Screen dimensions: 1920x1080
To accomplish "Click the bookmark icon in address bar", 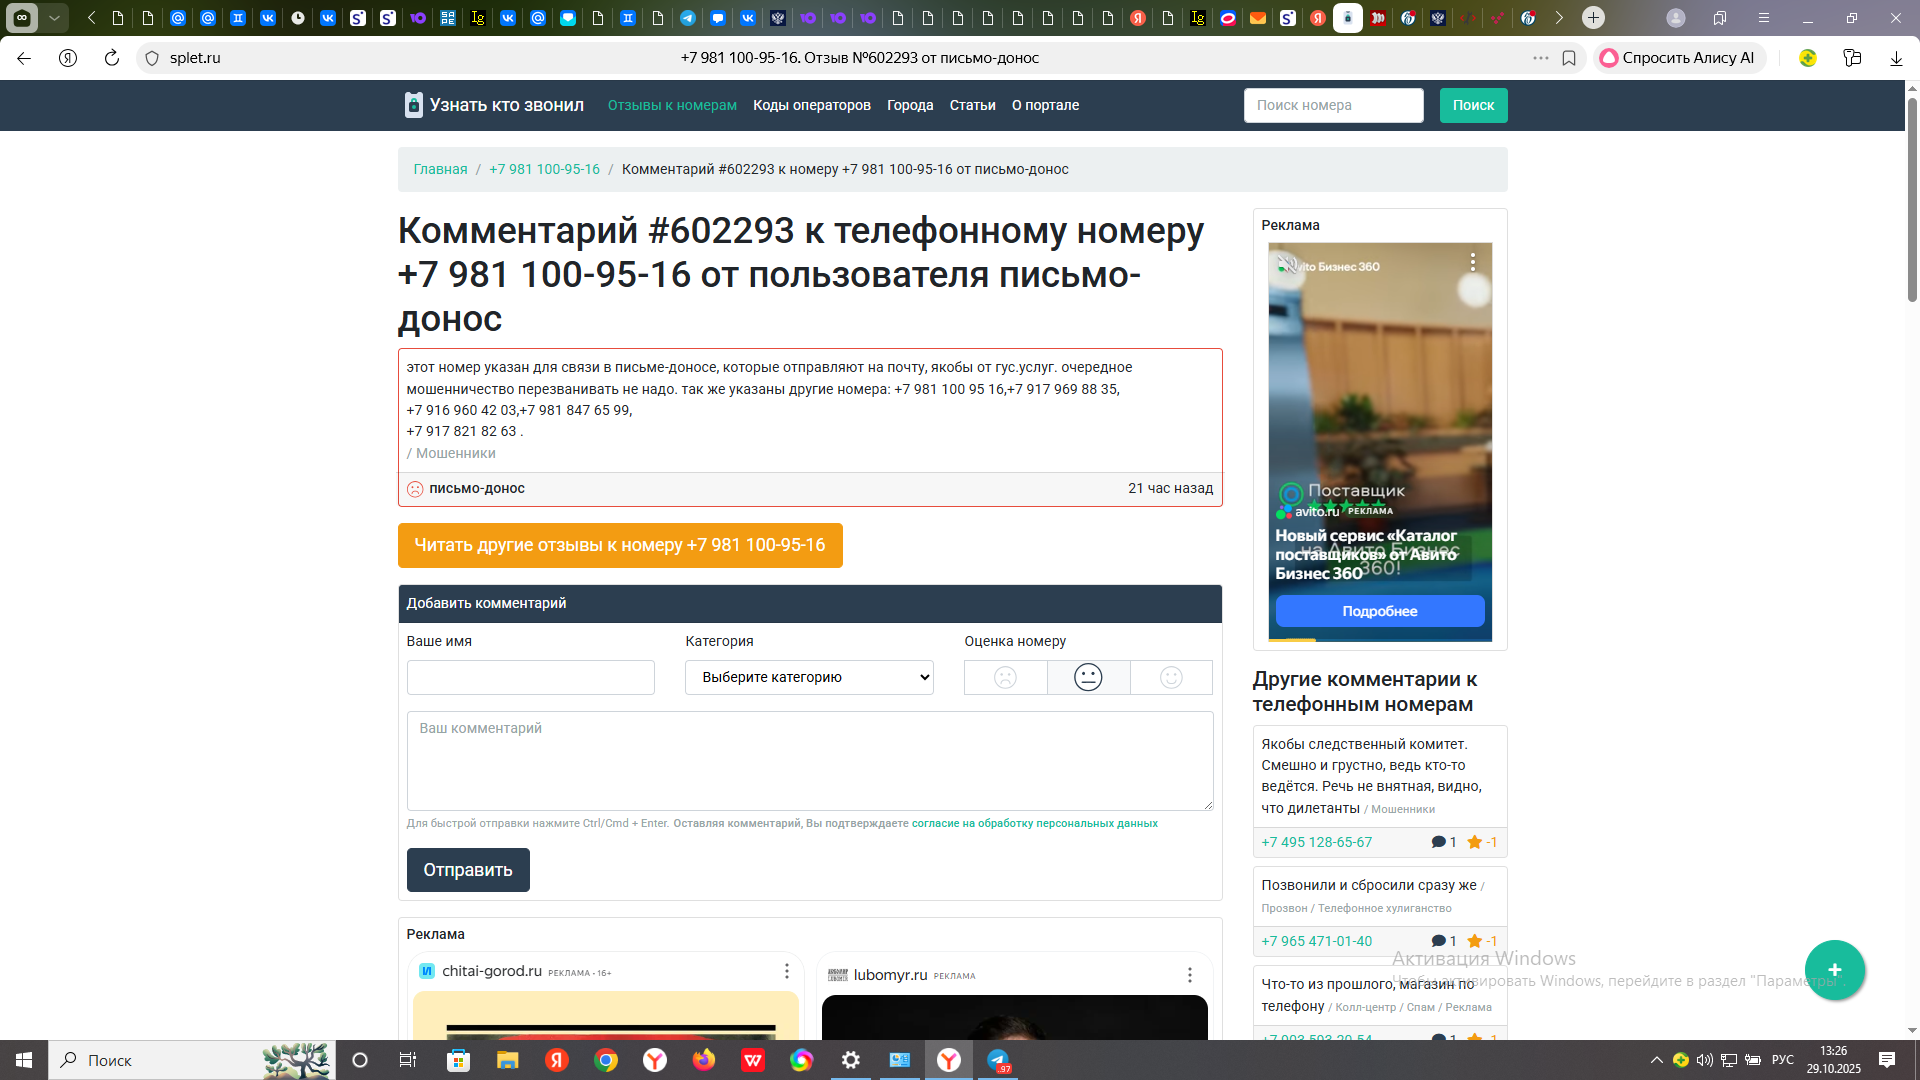I will tap(1569, 58).
